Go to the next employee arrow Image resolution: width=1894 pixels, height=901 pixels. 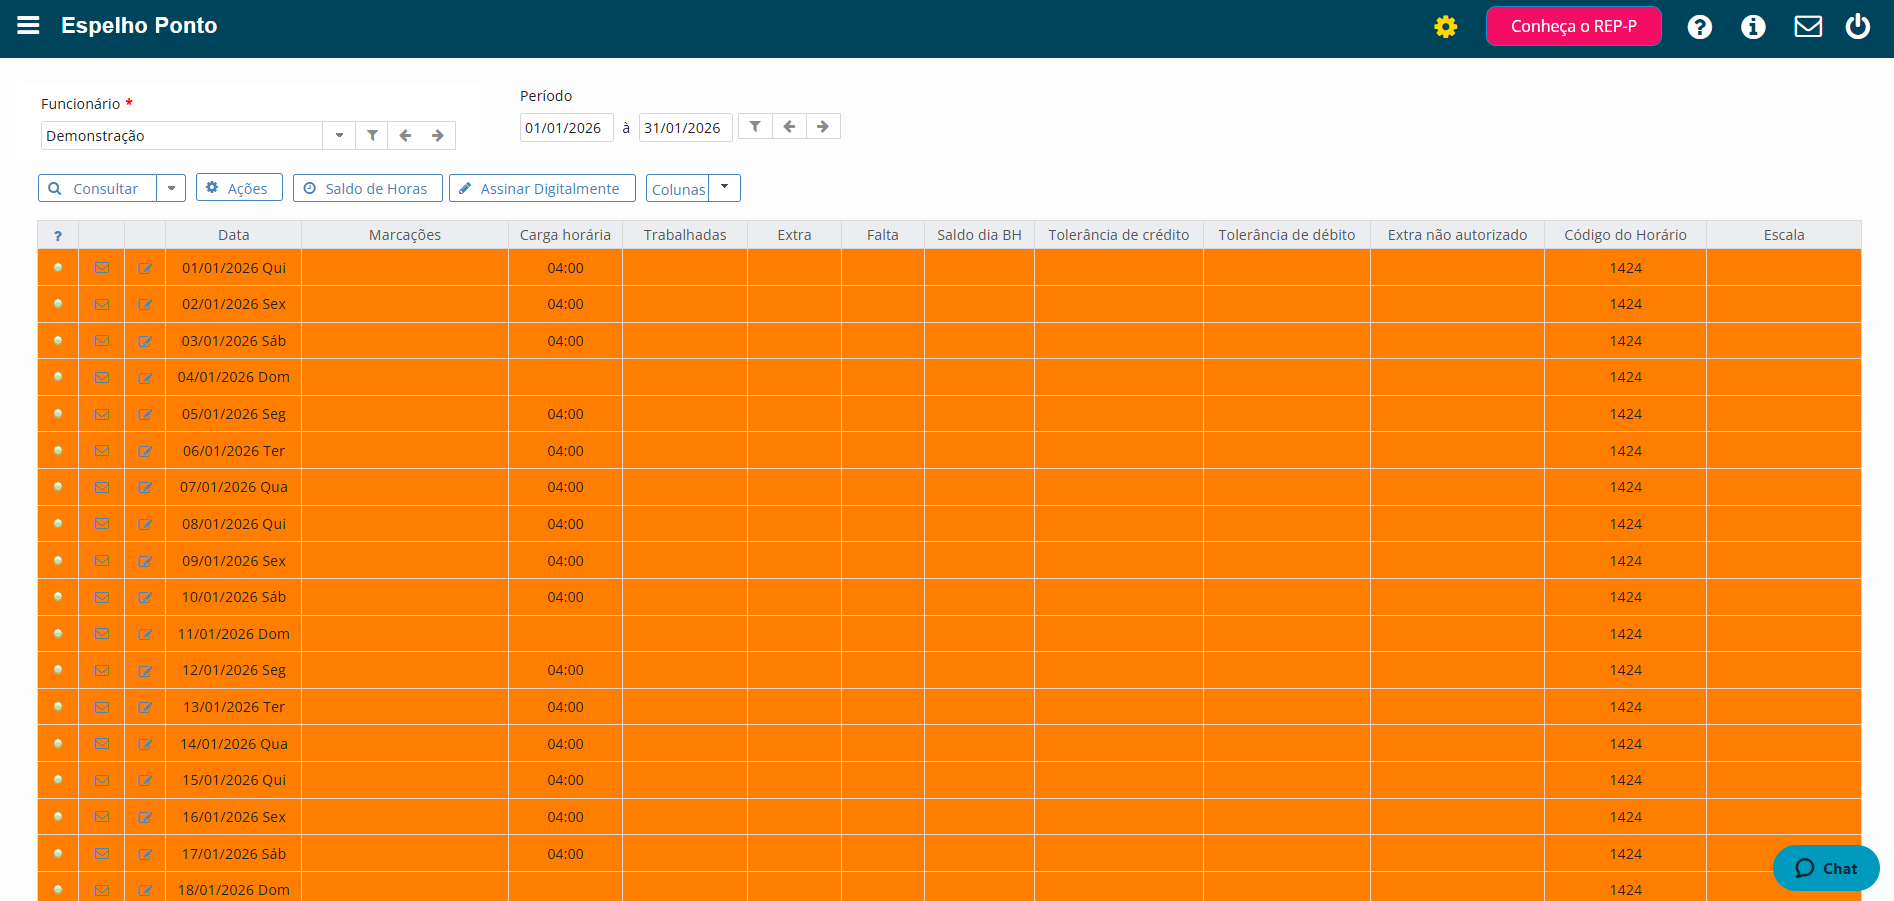(438, 135)
